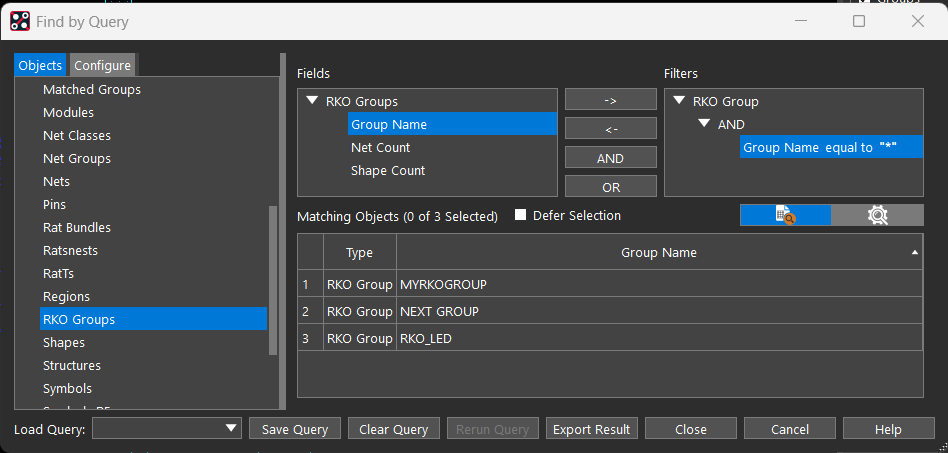The width and height of the screenshot is (948, 453).
Task: Click the gear search settings icon
Action: click(x=877, y=215)
